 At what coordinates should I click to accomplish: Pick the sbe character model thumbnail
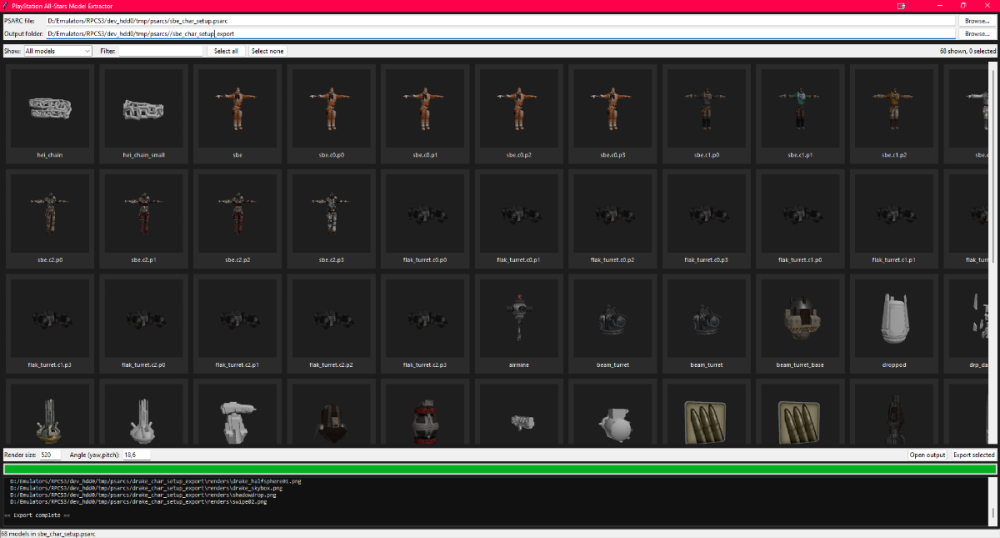click(x=237, y=113)
